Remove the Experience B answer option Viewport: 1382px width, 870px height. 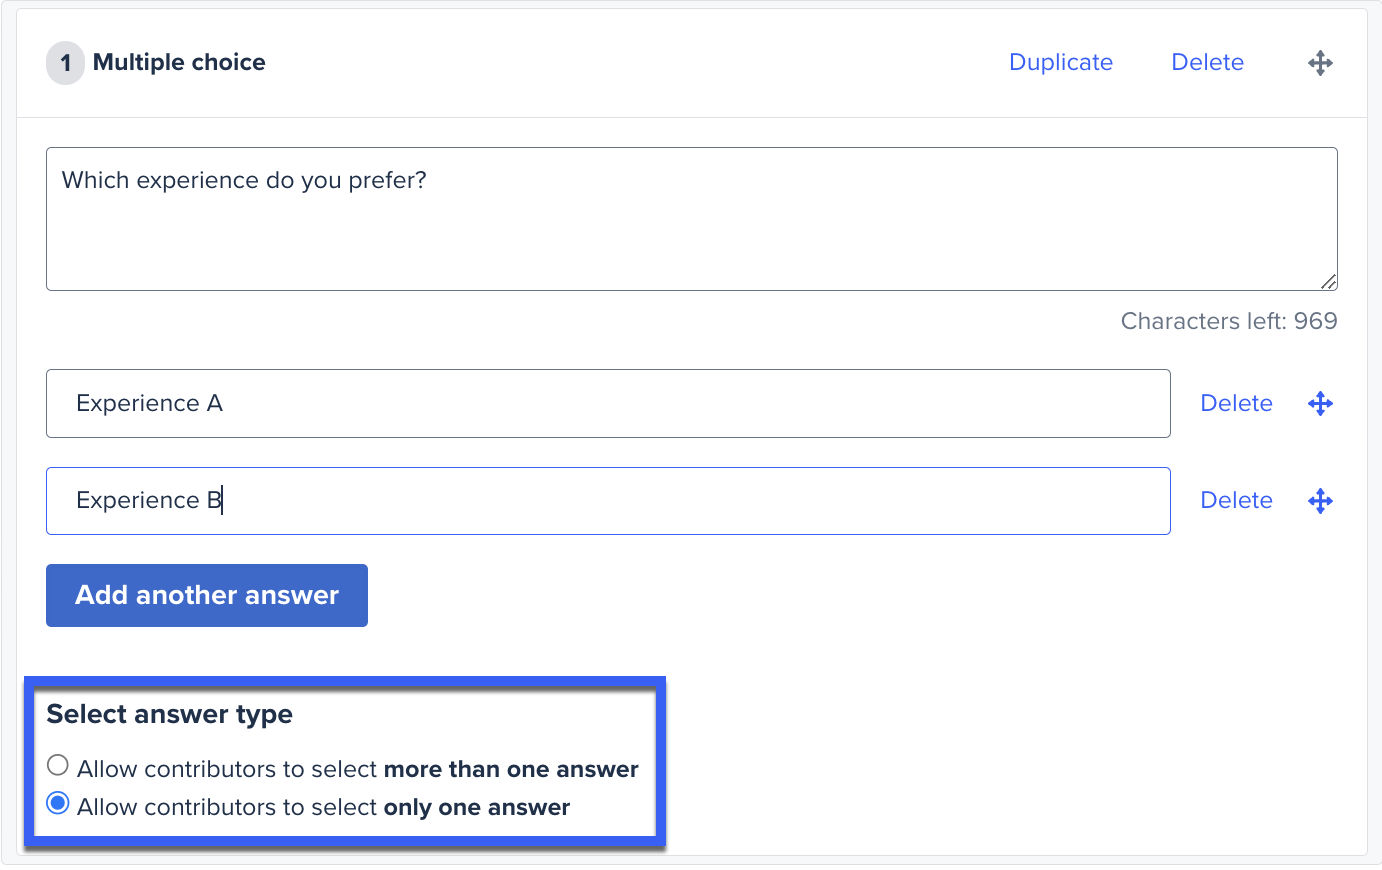(x=1236, y=500)
